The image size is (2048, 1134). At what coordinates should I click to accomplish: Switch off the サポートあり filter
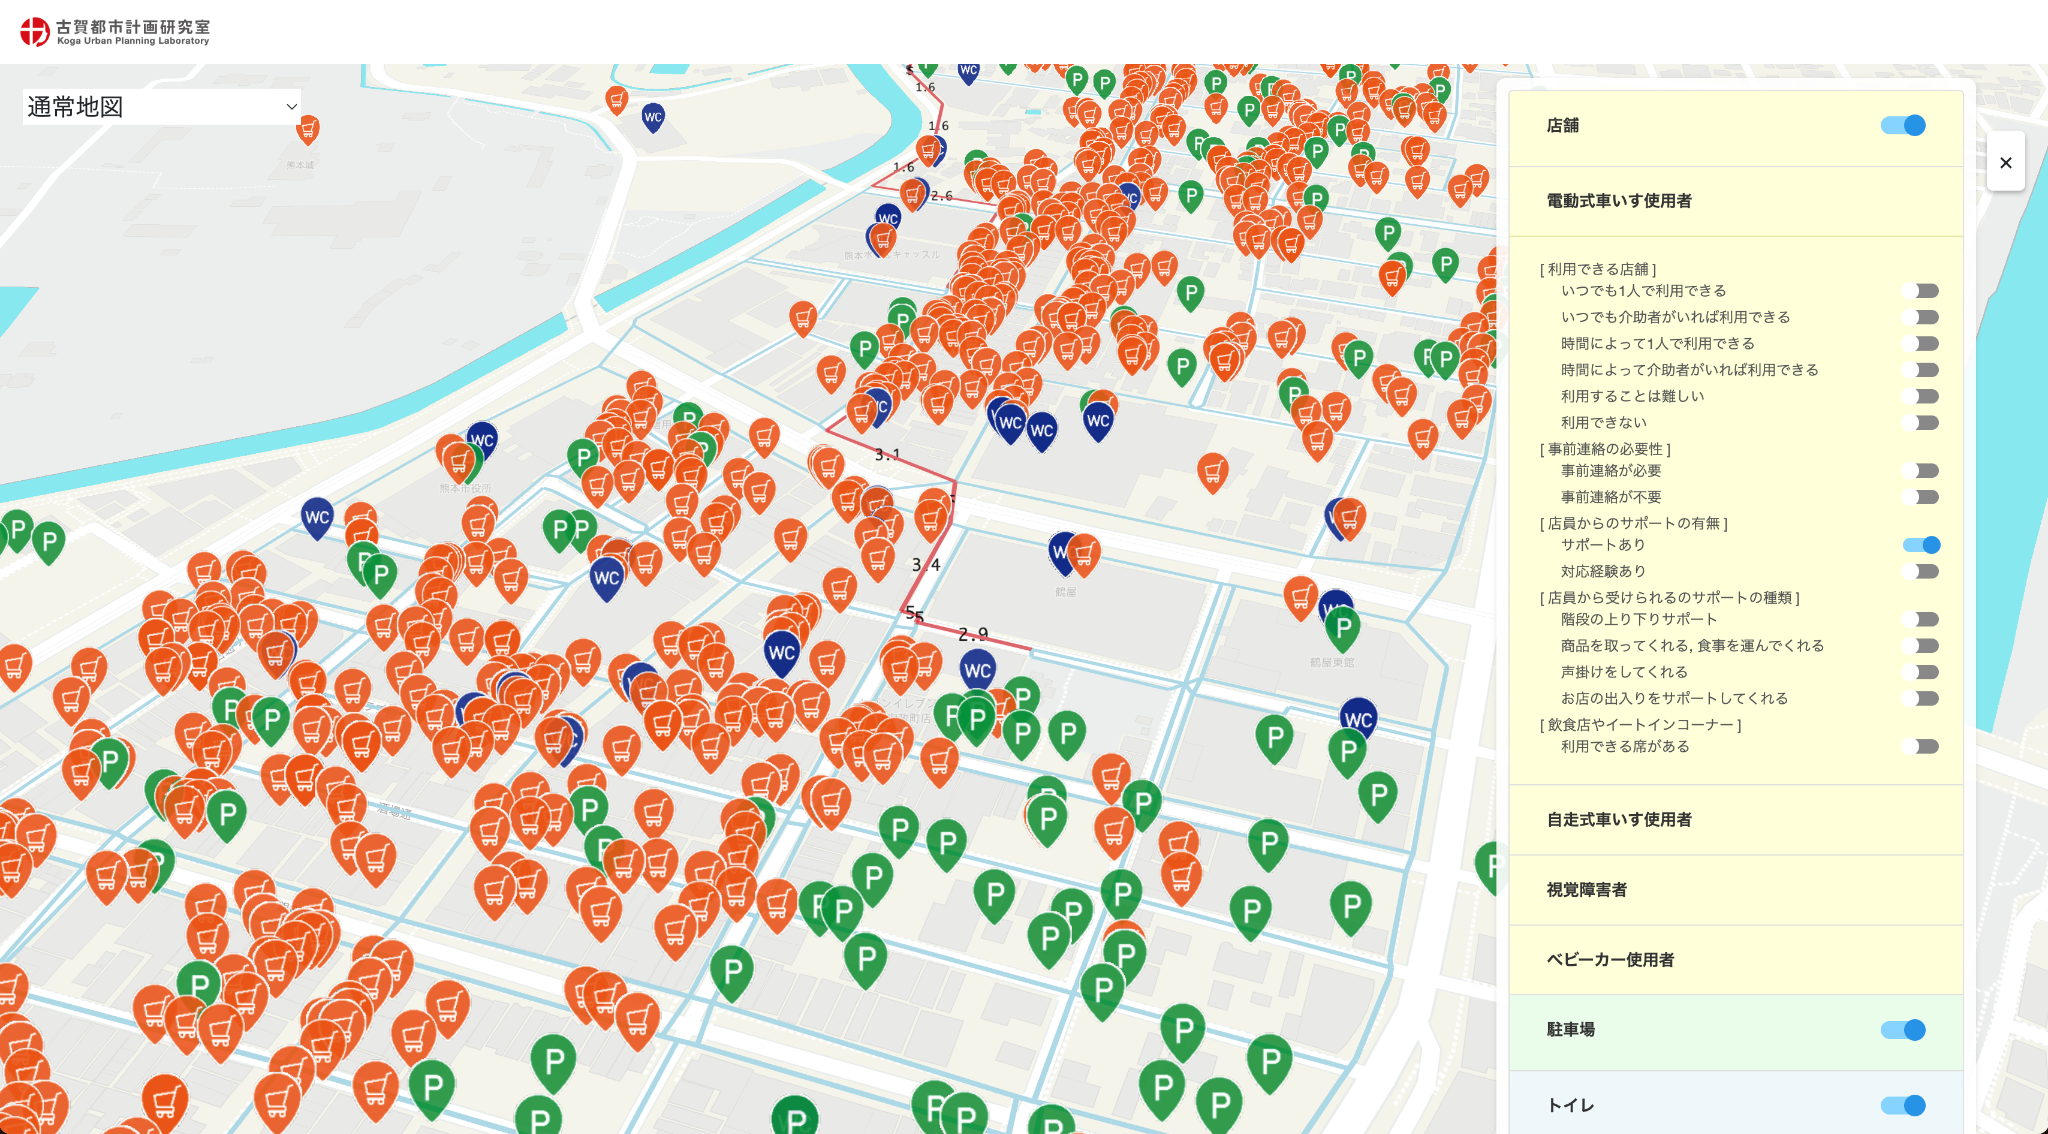pyautogui.click(x=1921, y=545)
